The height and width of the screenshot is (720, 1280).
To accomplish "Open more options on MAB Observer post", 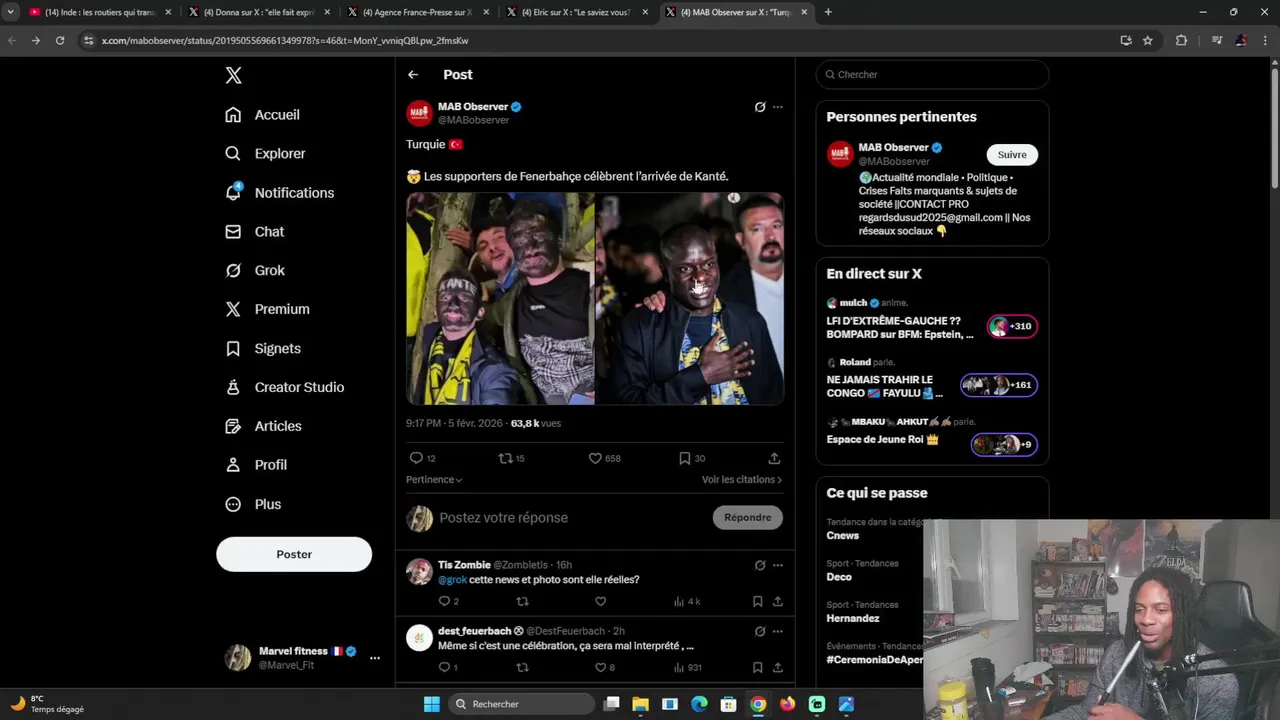I will [x=778, y=107].
